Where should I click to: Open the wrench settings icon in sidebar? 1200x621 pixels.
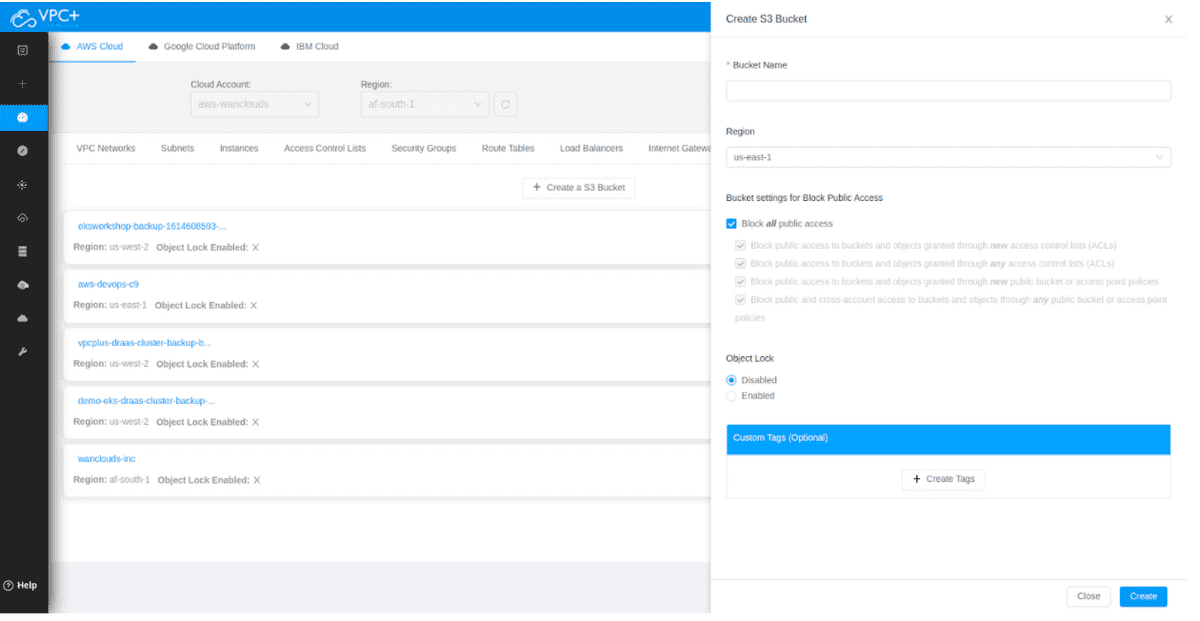click(x=22, y=352)
